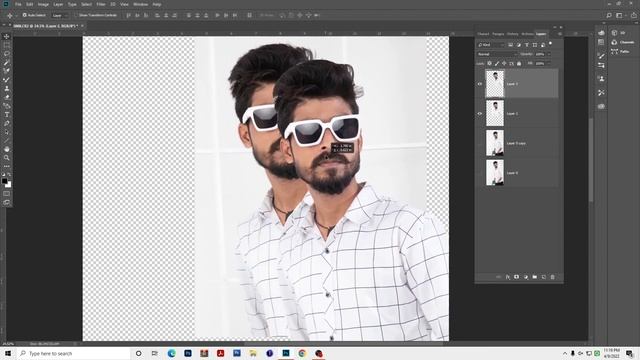Viewport: 640px width, 360px height.
Task: Open the Fill slider arrow
Action: click(x=549, y=63)
